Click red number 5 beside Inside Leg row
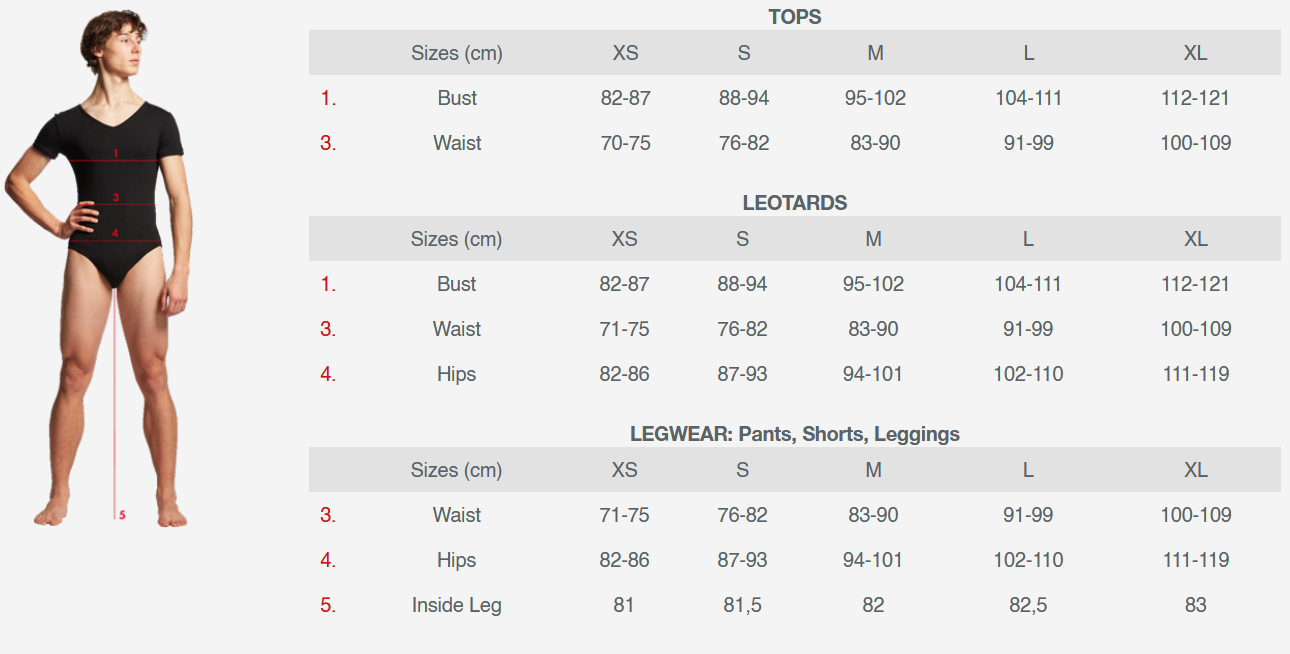Viewport: 1290px width, 654px height. point(328,605)
